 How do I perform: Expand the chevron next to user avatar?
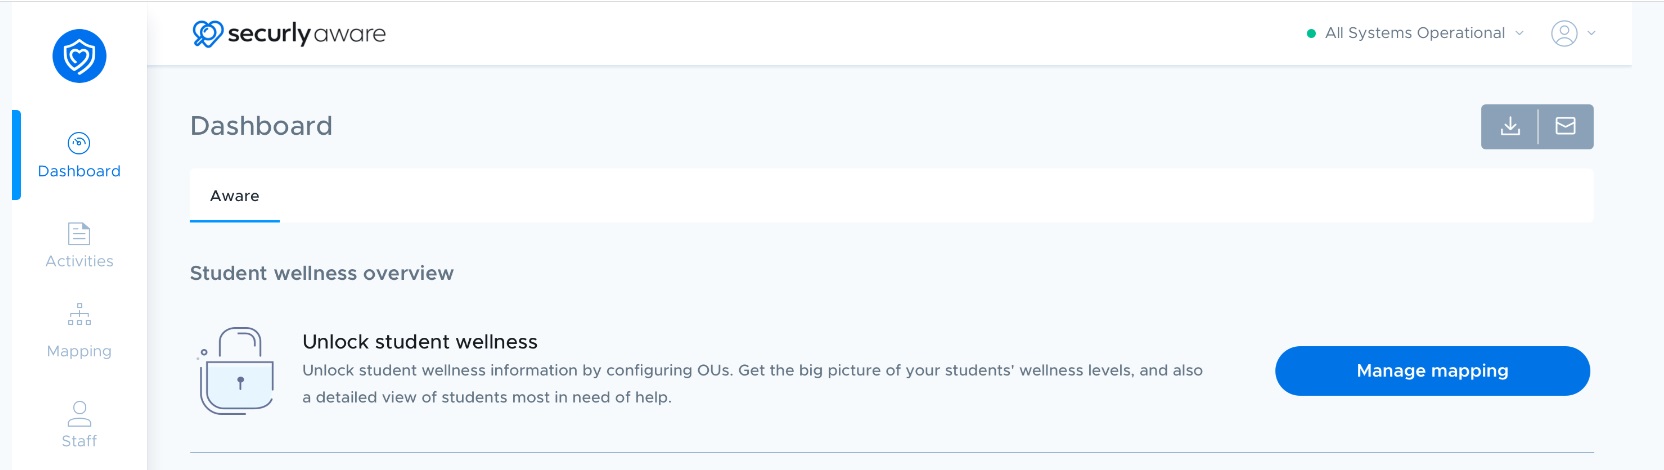click(1591, 33)
